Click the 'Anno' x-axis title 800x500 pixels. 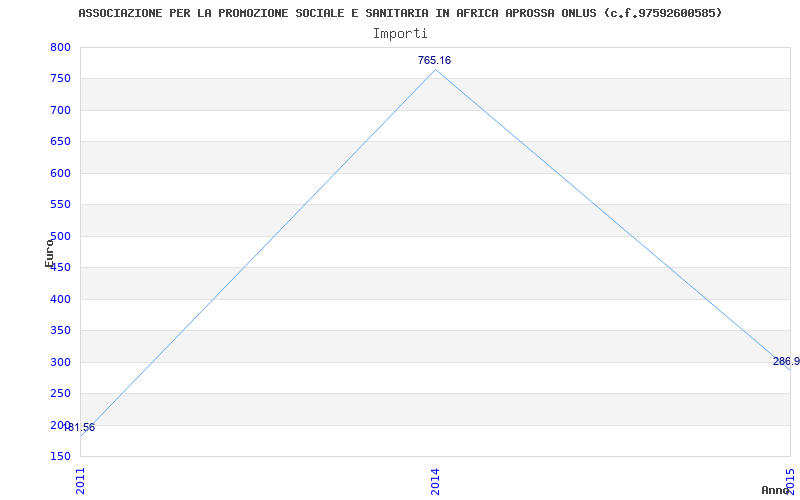click(775, 490)
